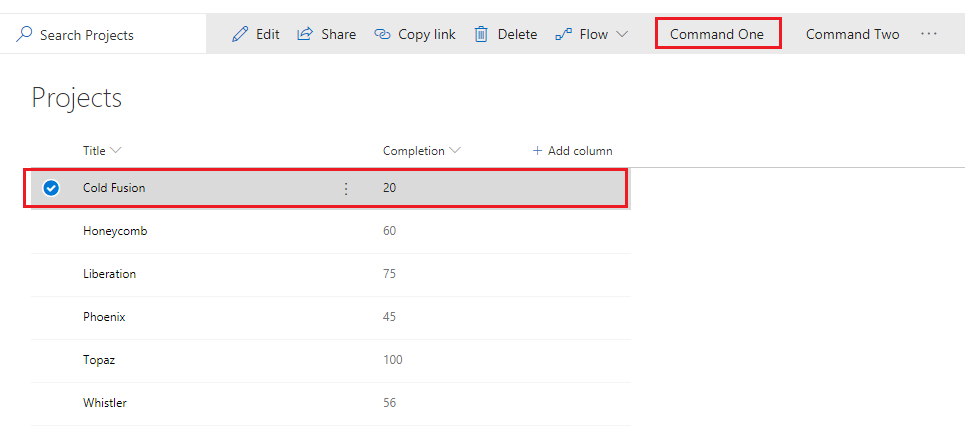Screen dimensions: 965x434
Task: Focus the Search Projects input field
Action: 100,35
